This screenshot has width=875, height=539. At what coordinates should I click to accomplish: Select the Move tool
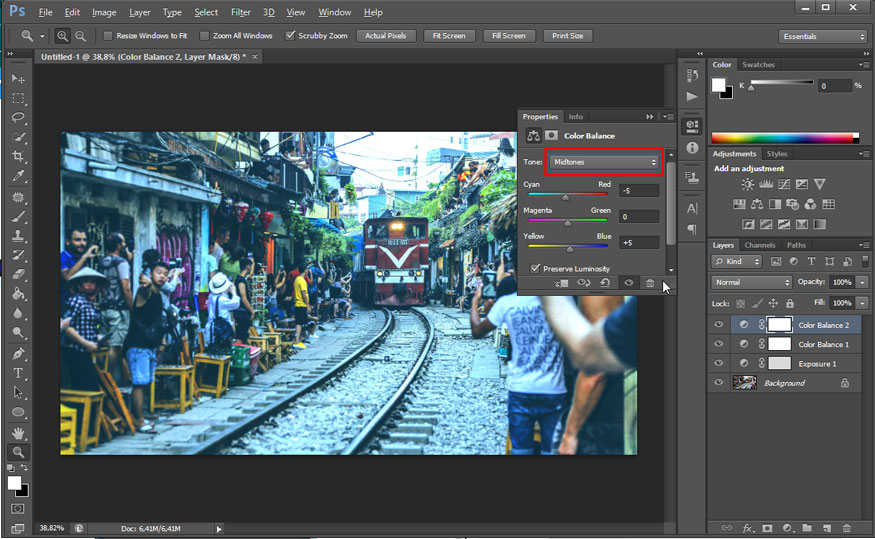point(18,79)
